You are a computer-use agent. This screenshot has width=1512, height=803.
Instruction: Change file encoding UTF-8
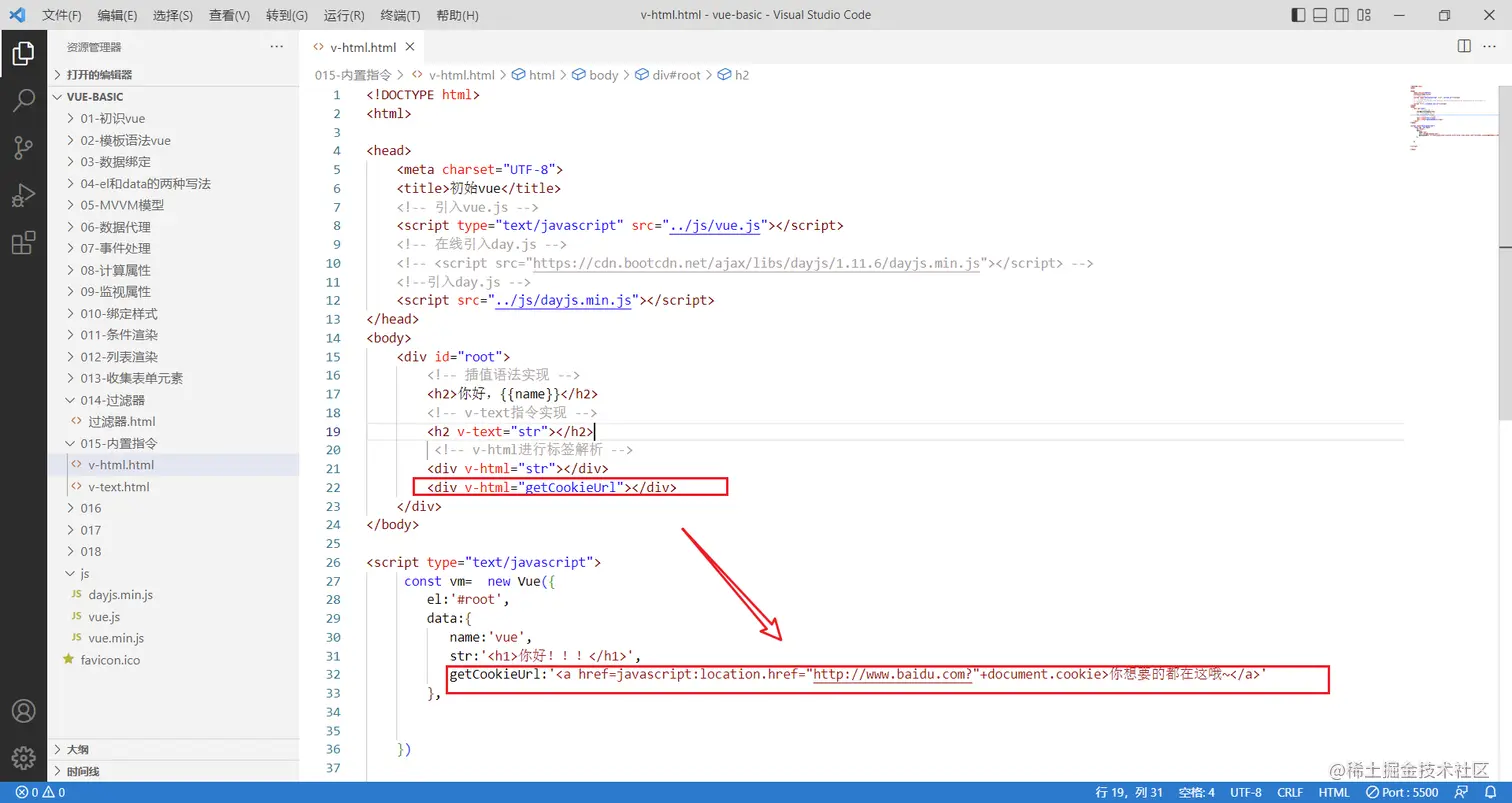click(x=1245, y=792)
